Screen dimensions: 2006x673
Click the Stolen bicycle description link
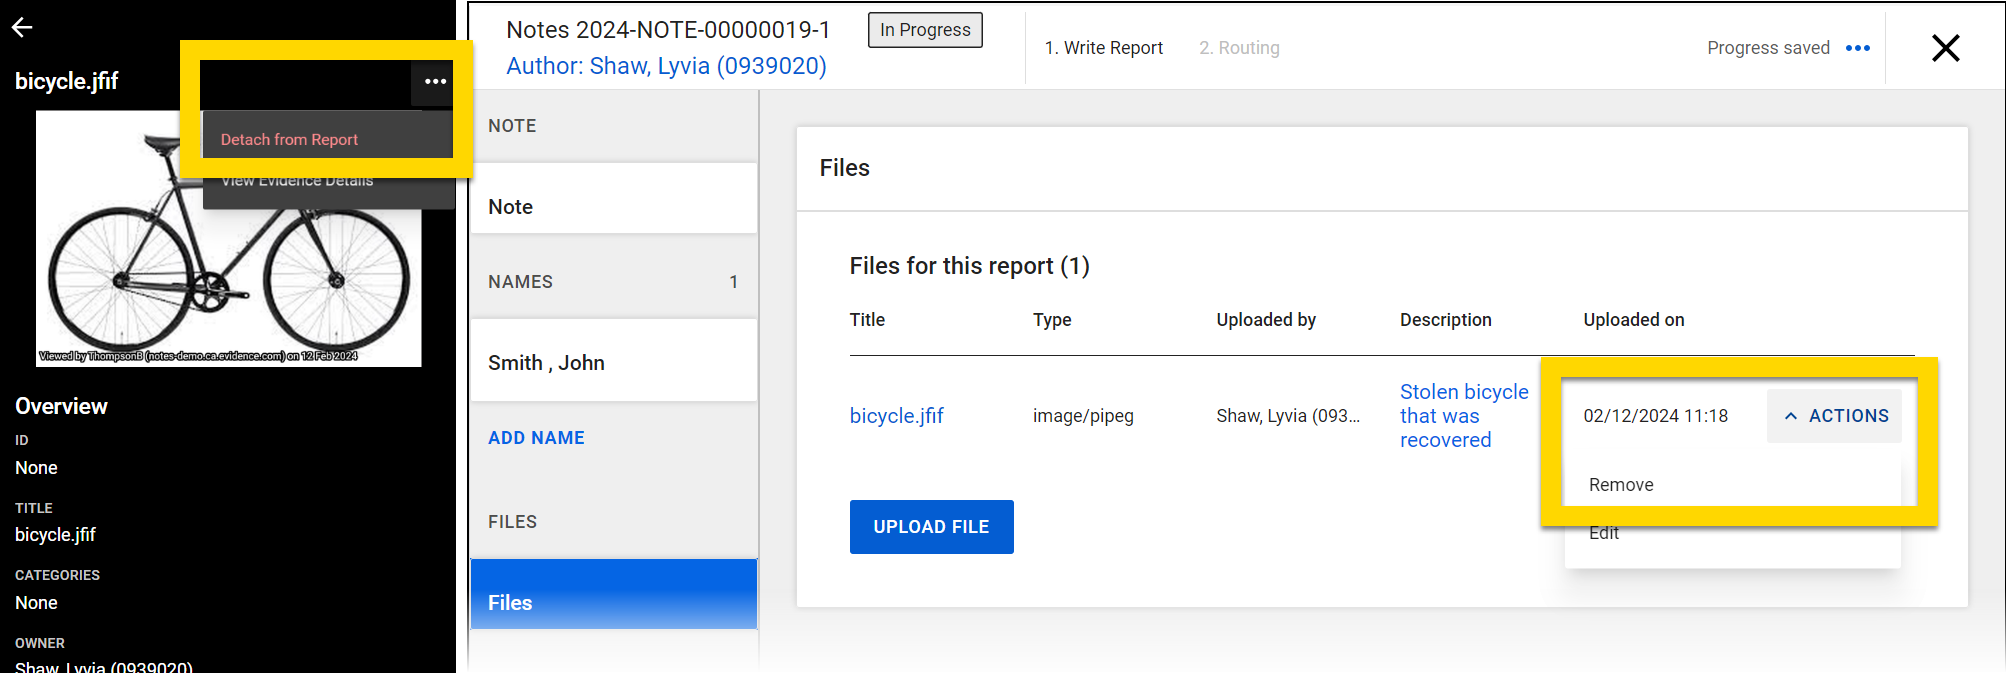pyautogui.click(x=1463, y=416)
